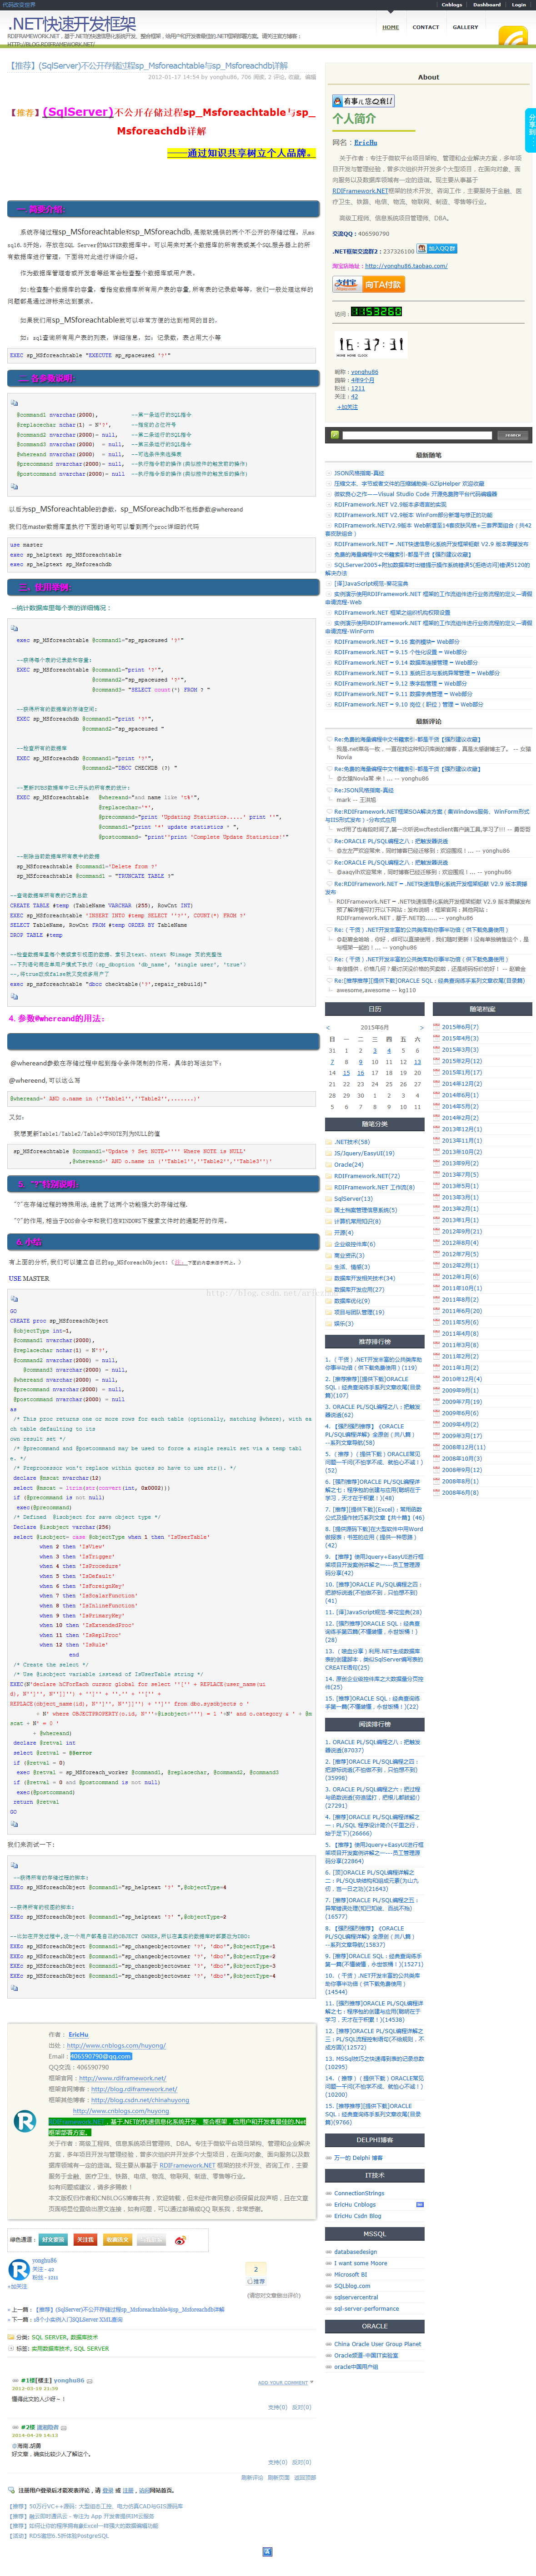Click the 加入QQ群 badge icon
This screenshot has width=536, height=2576.
pyautogui.click(x=437, y=248)
